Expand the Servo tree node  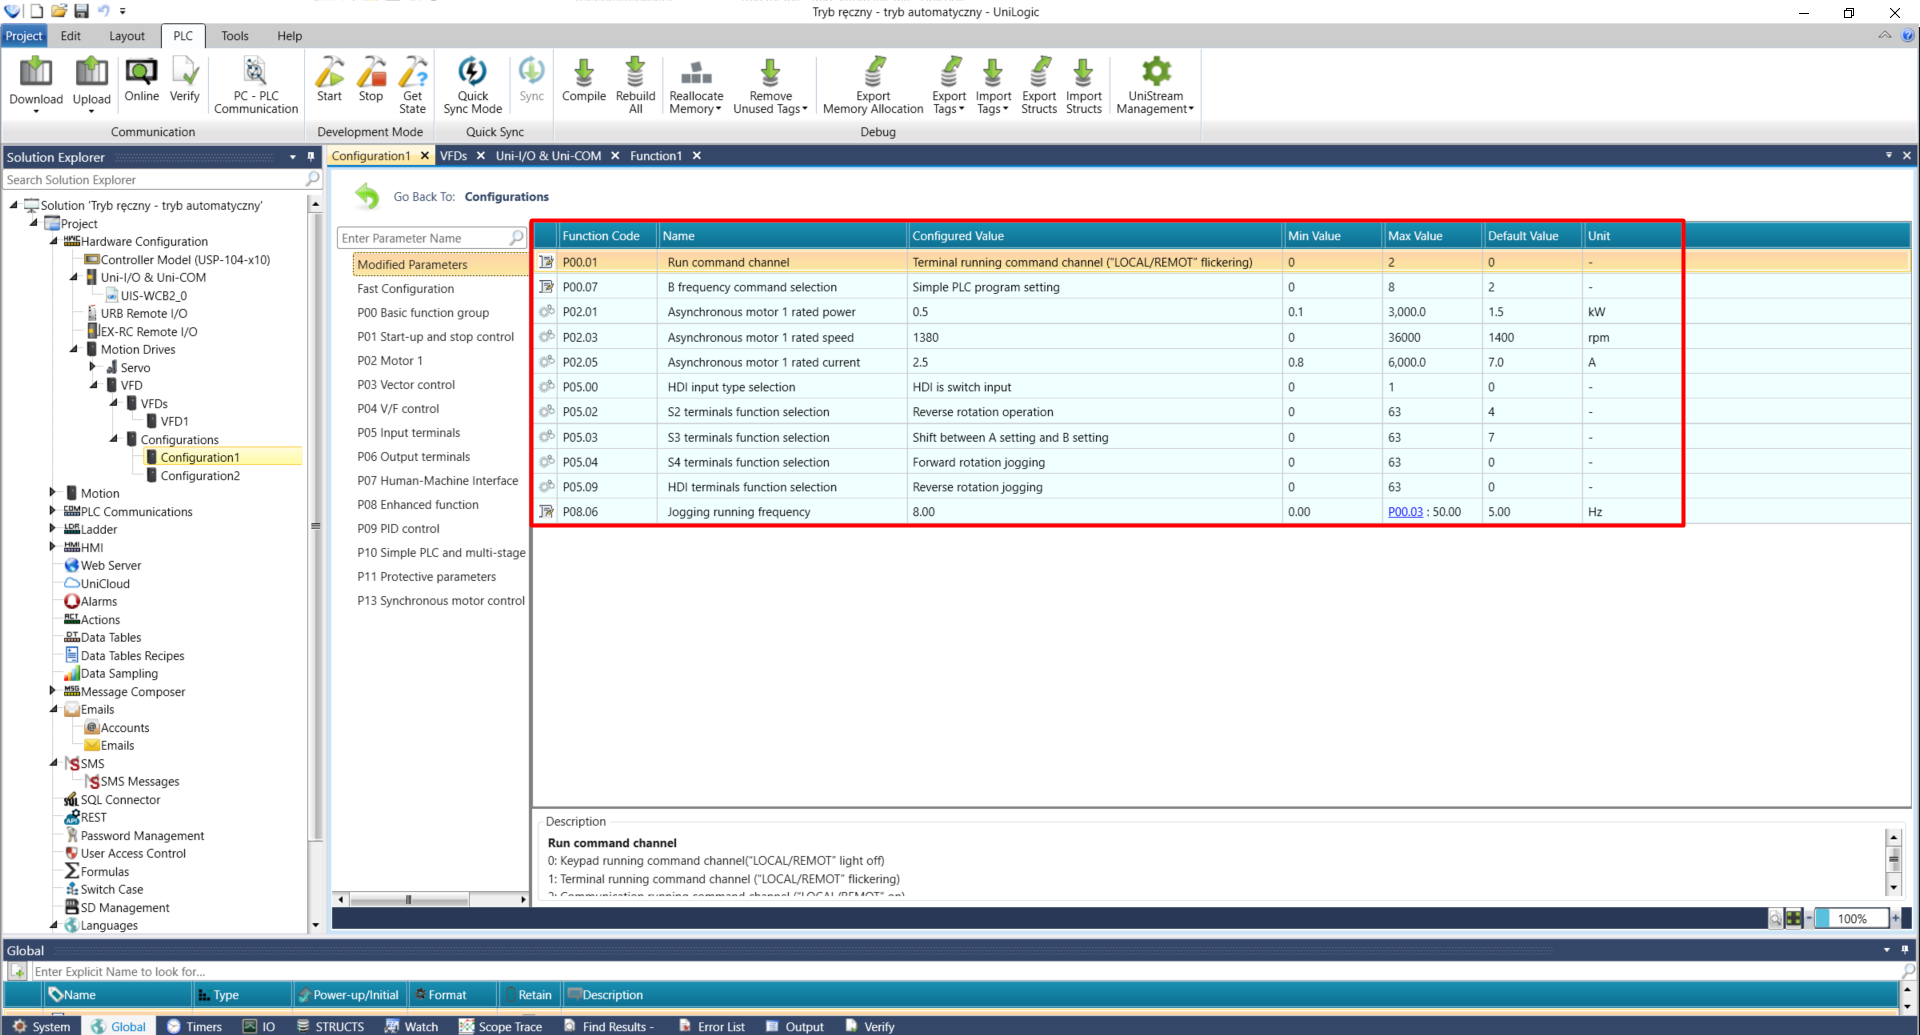pyautogui.click(x=93, y=367)
